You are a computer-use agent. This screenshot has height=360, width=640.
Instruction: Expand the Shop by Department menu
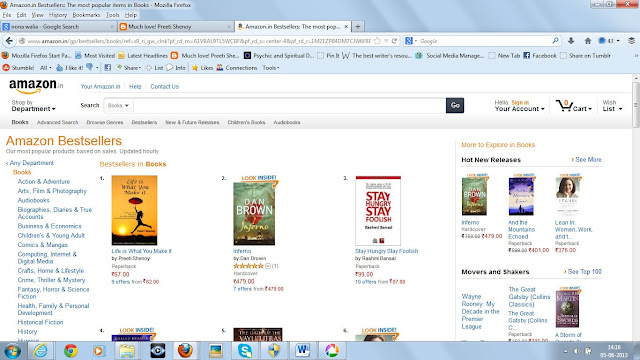pos(33,106)
